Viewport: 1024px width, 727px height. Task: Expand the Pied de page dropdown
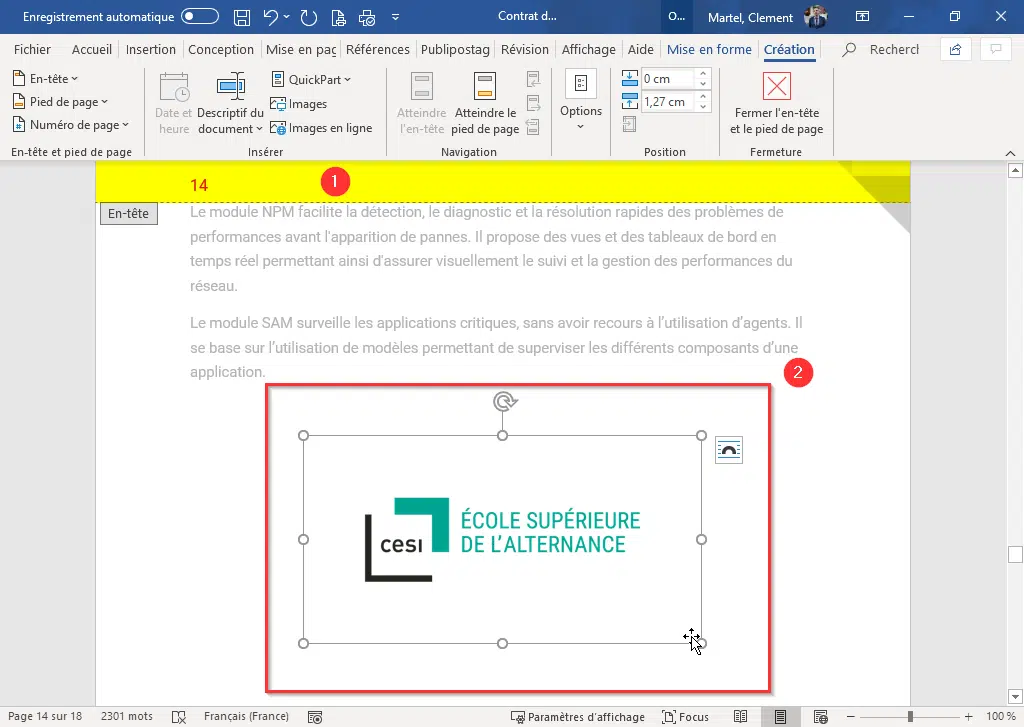60,102
